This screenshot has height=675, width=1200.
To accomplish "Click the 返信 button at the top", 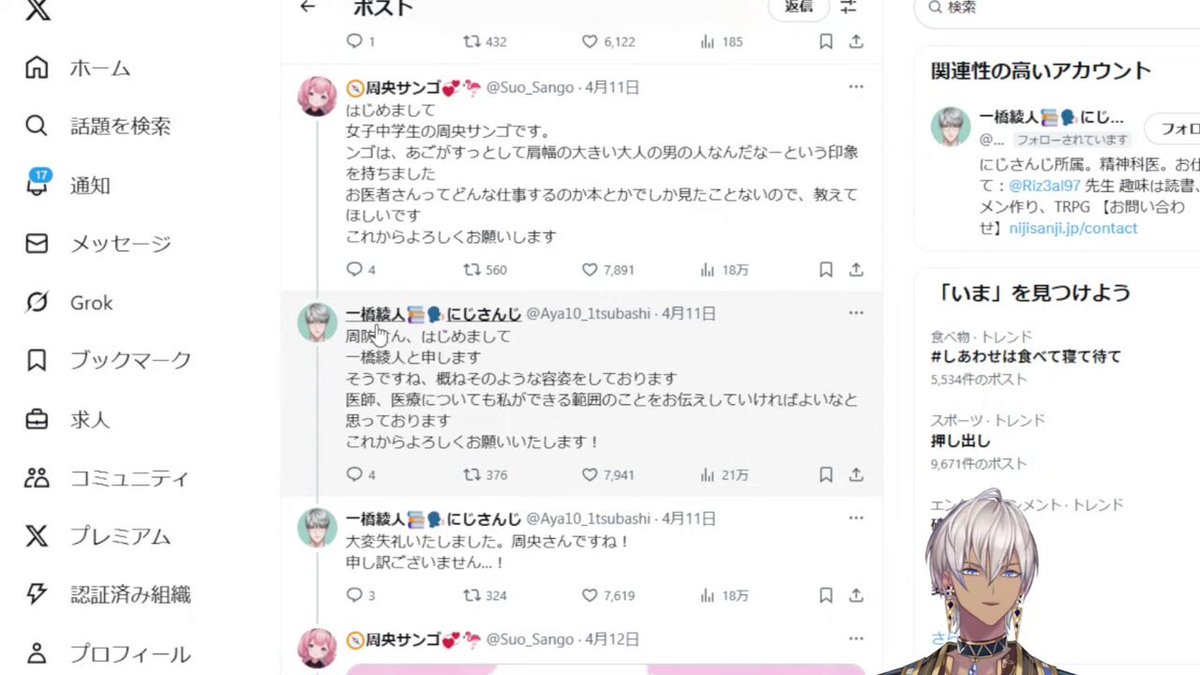I will [x=799, y=6].
